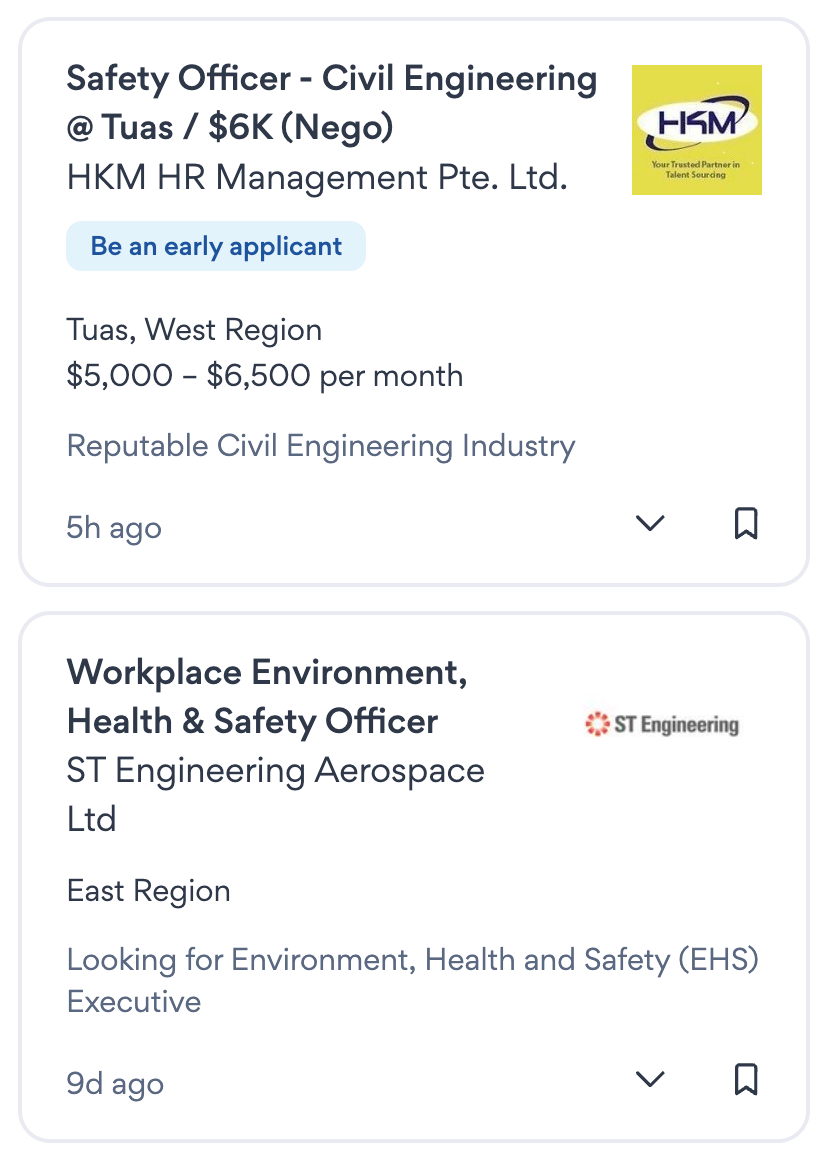The width and height of the screenshot is (838, 1154).
Task: Click the 'Be an early applicant' badge
Action: (216, 246)
